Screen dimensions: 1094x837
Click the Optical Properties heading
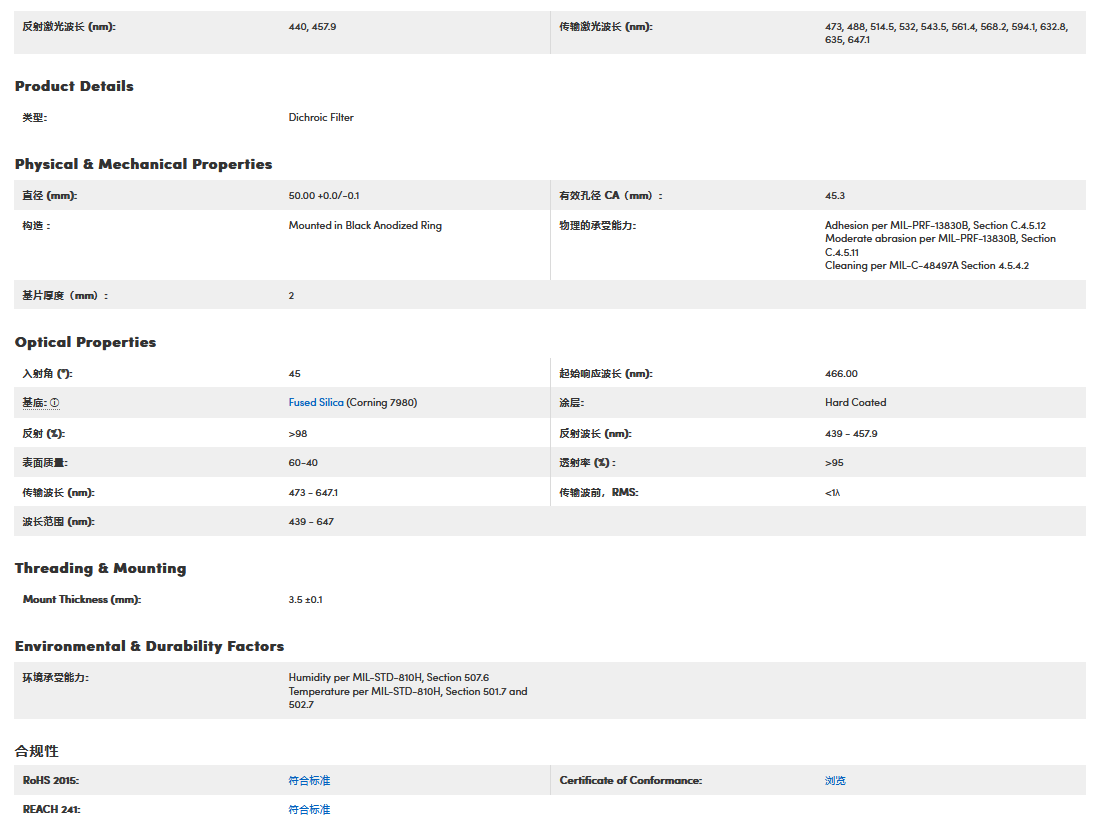click(85, 342)
